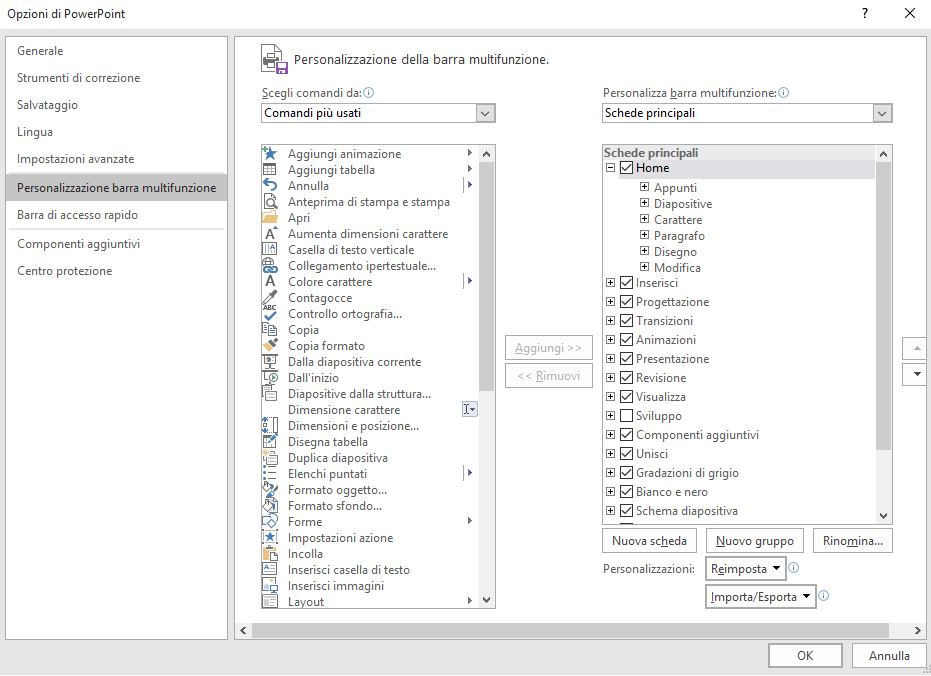This screenshot has height=676, width=931.
Task: Select the Aggiungi animazione star icon
Action: click(x=270, y=154)
